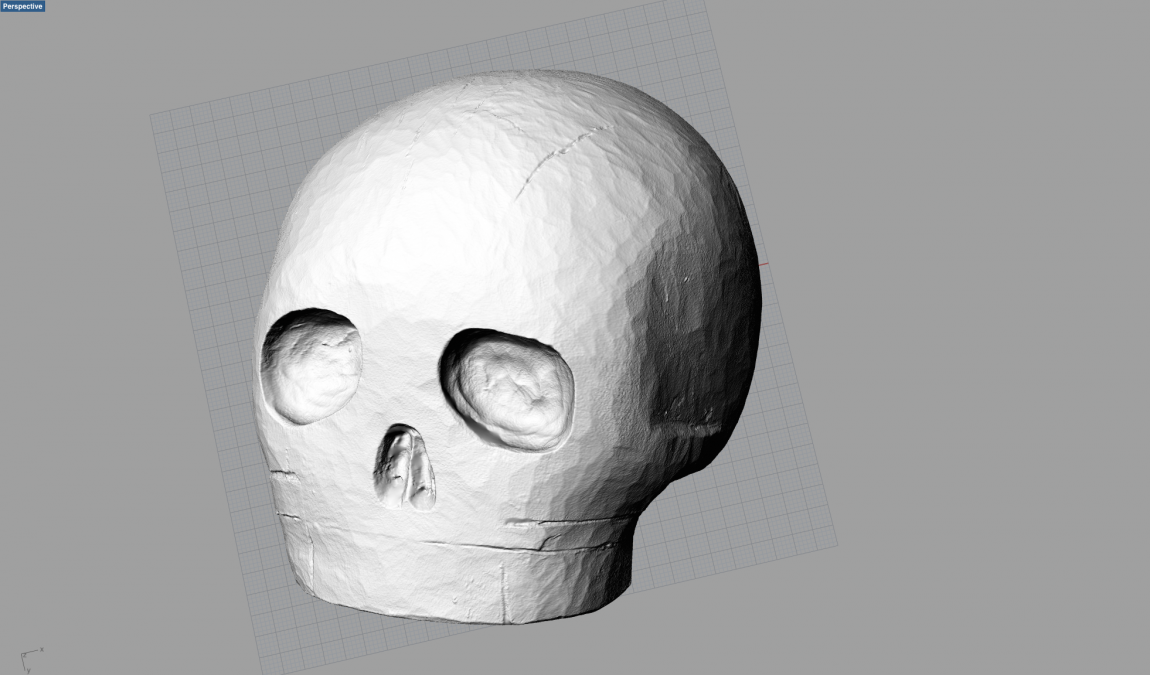This screenshot has width=1150, height=675.
Task: Click the bottom-right corner of the construction grid
Action: (x=836, y=546)
